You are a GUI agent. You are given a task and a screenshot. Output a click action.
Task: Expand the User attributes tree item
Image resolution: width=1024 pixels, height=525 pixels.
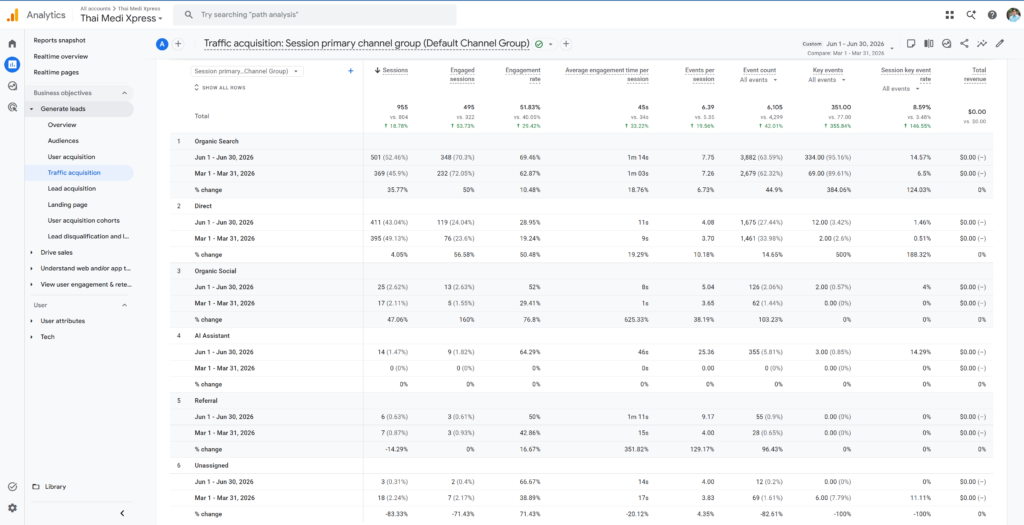pos(32,321)
